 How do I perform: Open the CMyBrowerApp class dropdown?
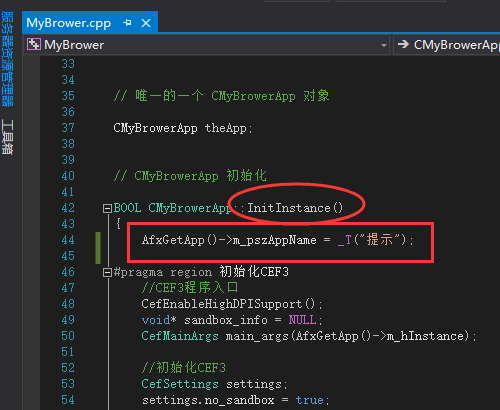pyautogui.click(x=447, y=45)
